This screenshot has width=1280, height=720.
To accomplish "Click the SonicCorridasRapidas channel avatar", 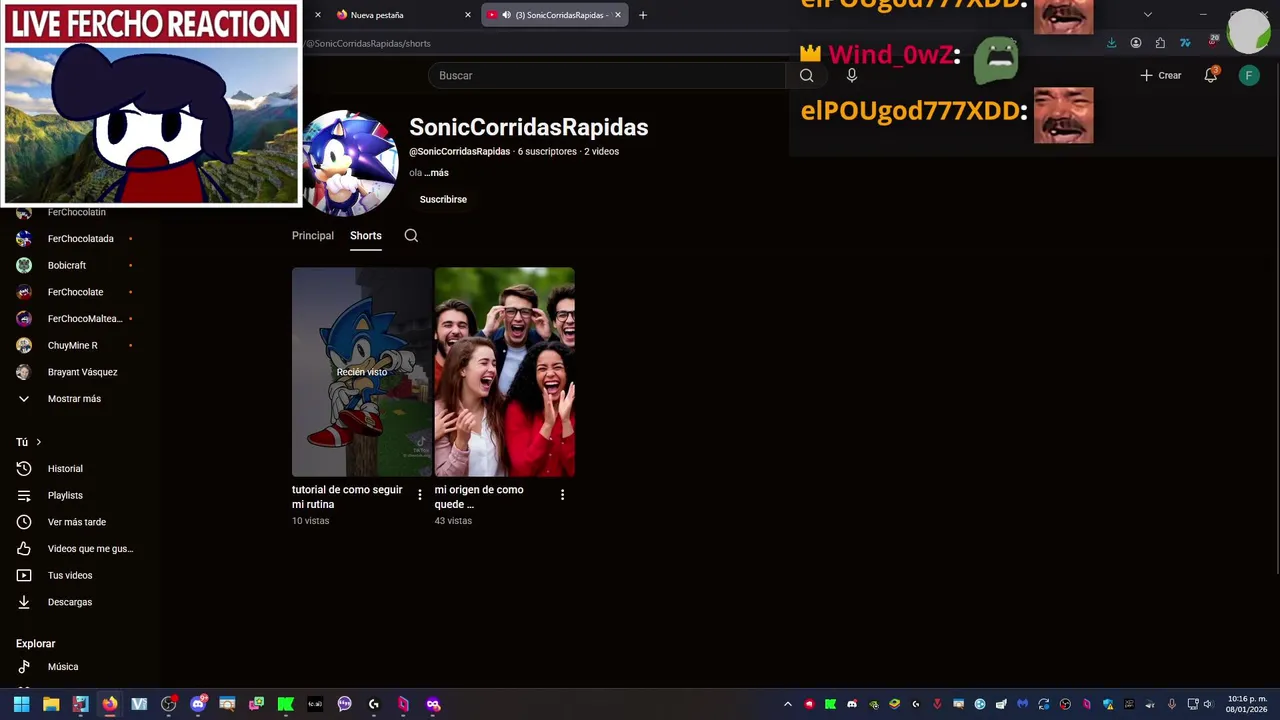I will 350,163.
